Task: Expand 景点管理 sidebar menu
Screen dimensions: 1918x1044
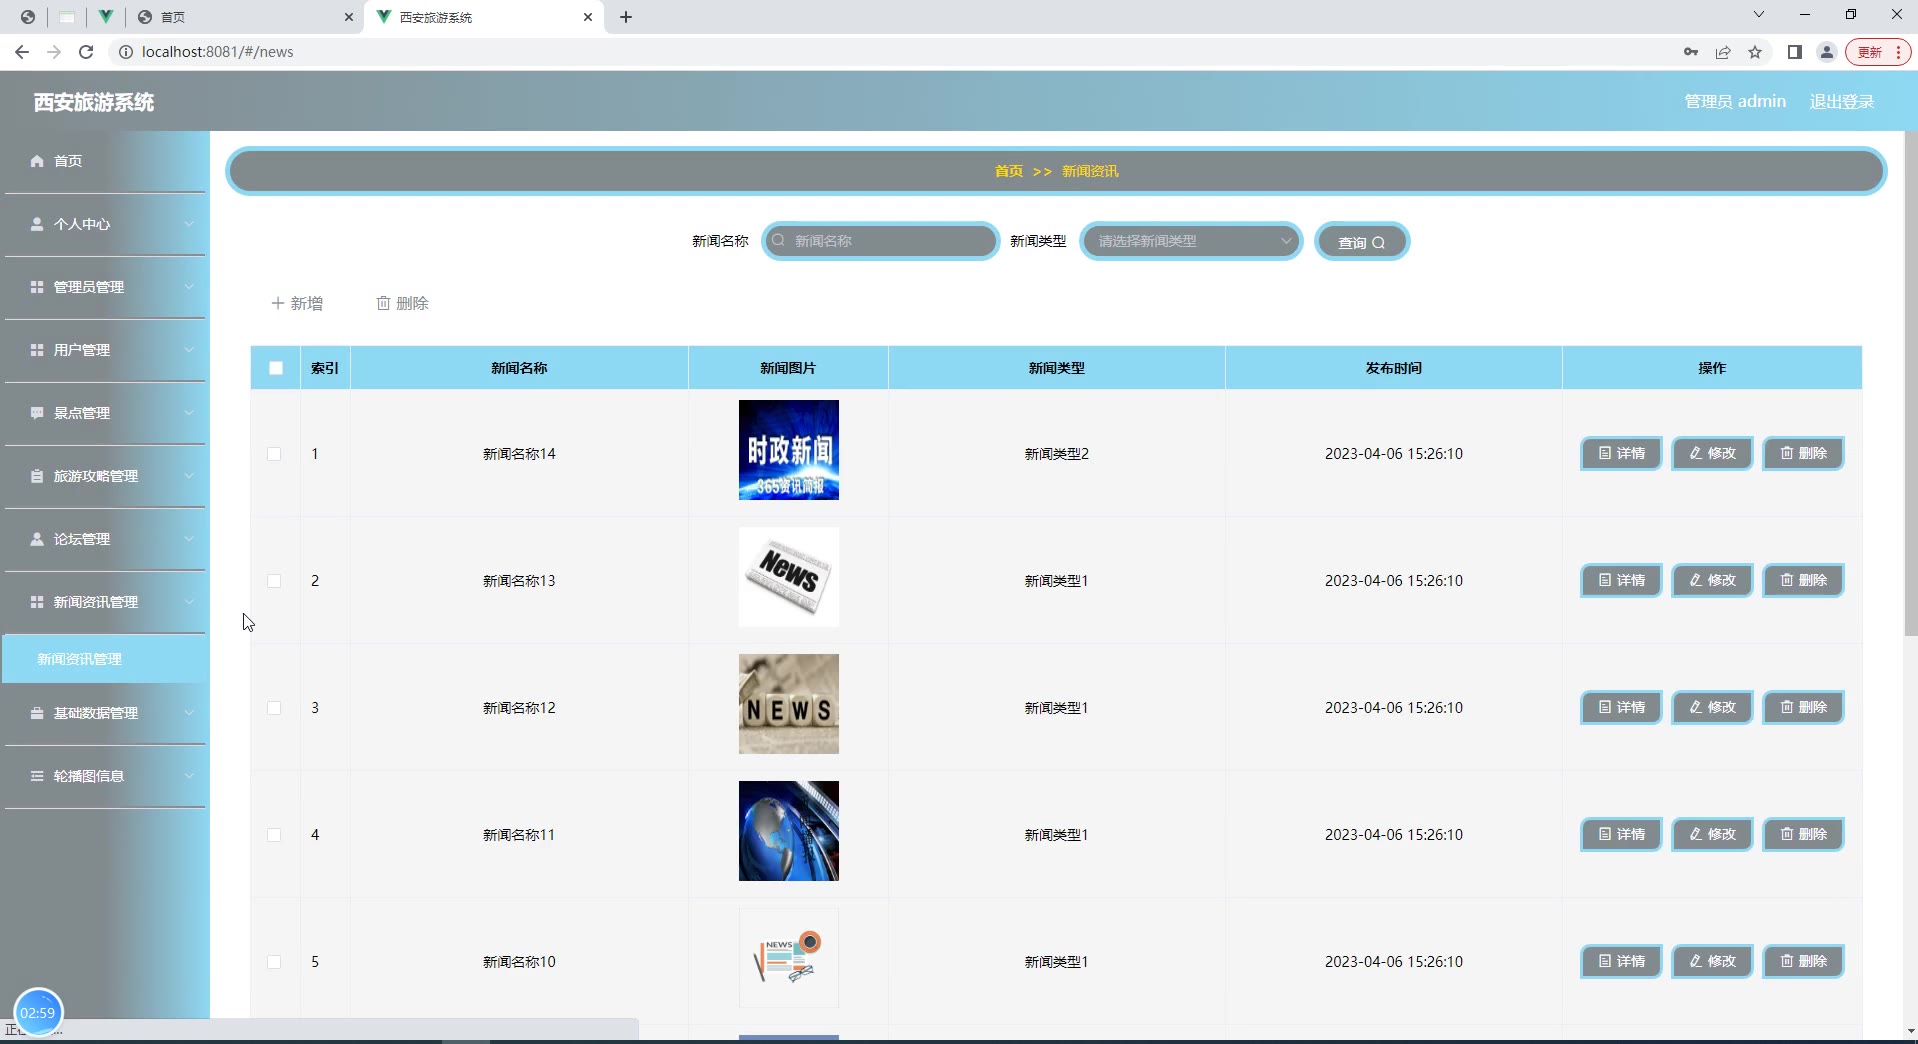Action: point(105,413)
